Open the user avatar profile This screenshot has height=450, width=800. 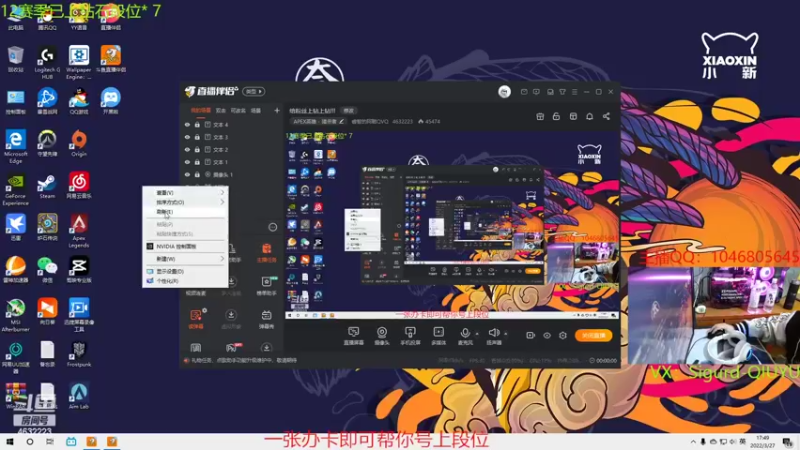click(504, 92)
